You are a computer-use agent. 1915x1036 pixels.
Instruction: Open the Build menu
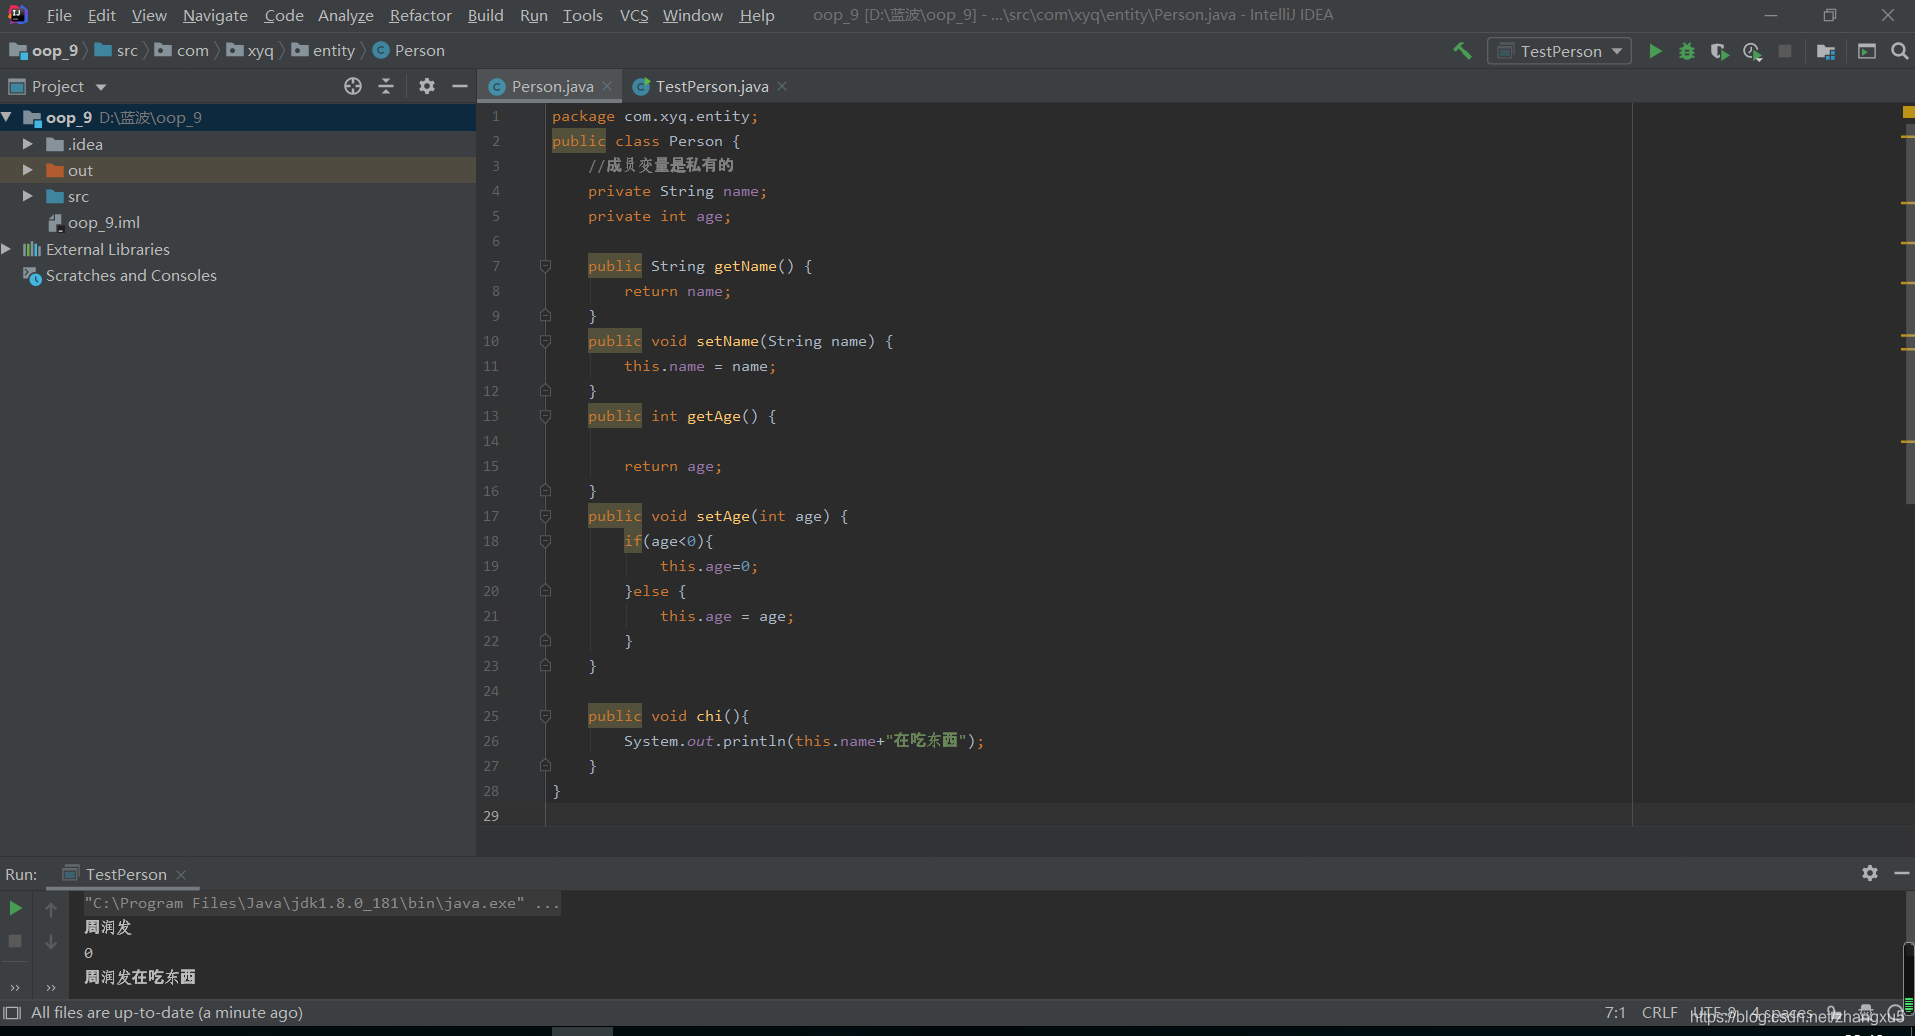pos(485,15)
